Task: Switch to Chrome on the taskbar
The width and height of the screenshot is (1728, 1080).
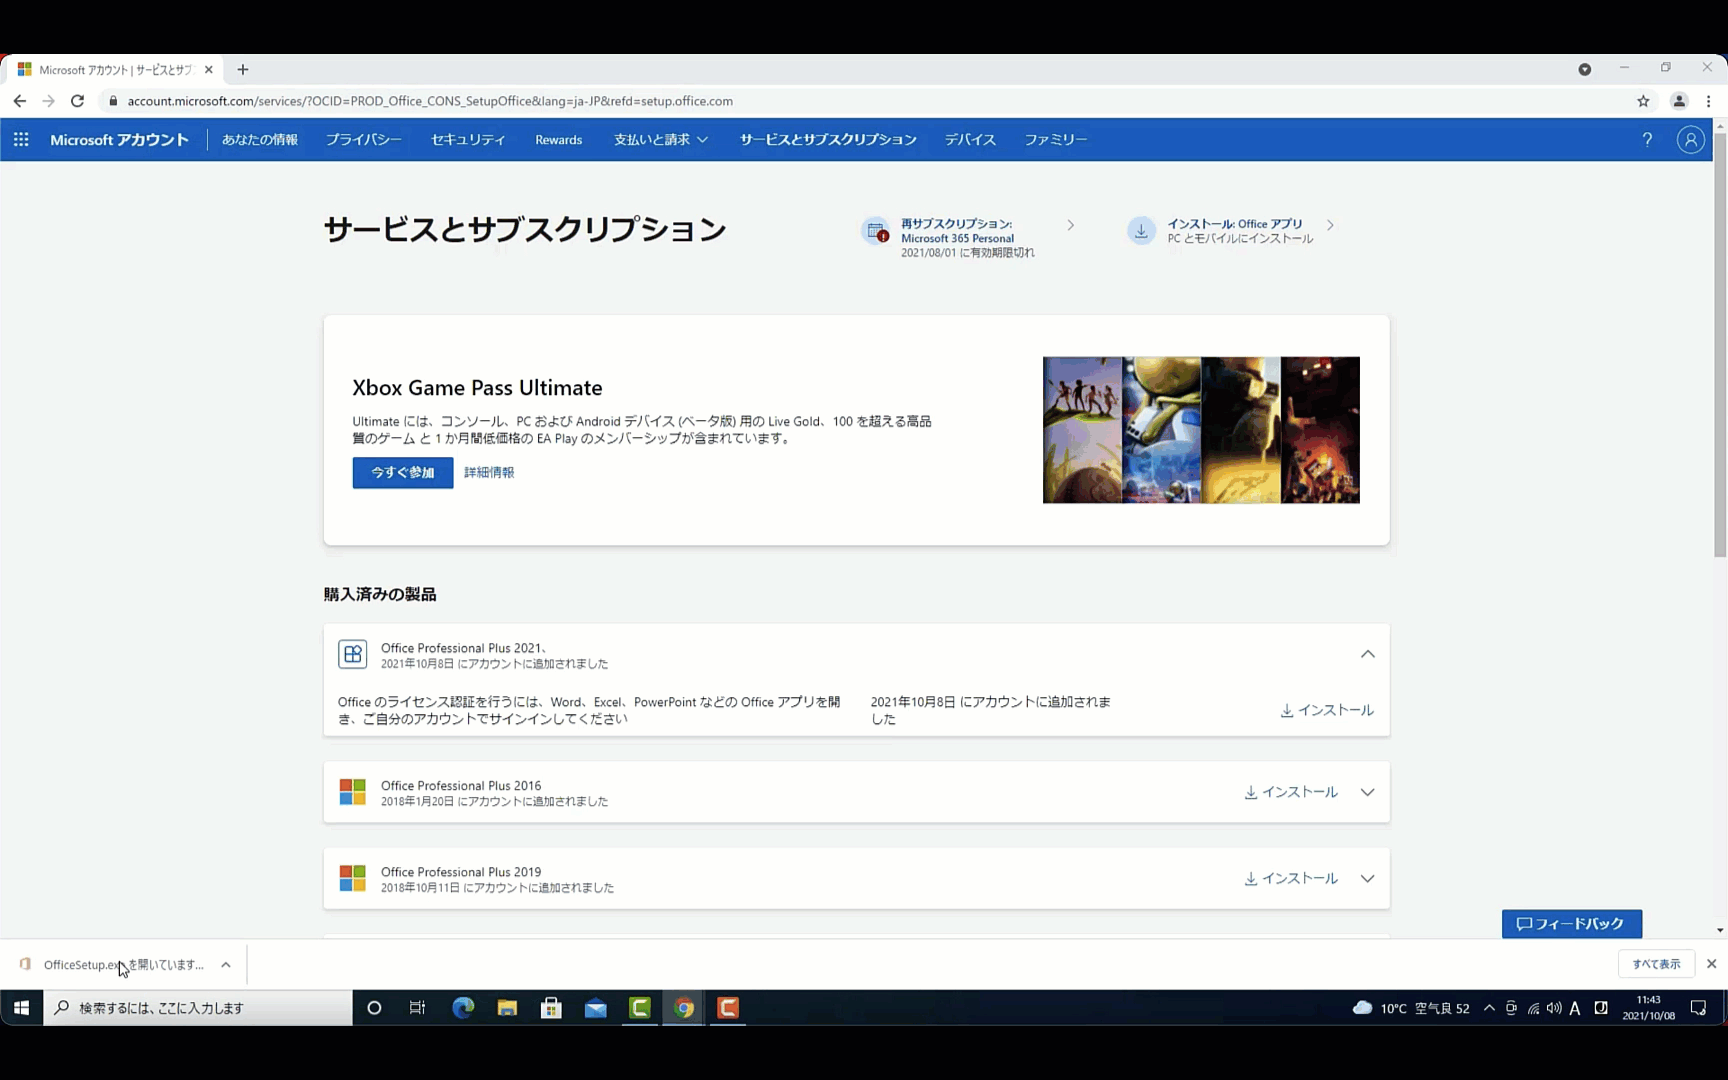Action: coord(684,1008)
